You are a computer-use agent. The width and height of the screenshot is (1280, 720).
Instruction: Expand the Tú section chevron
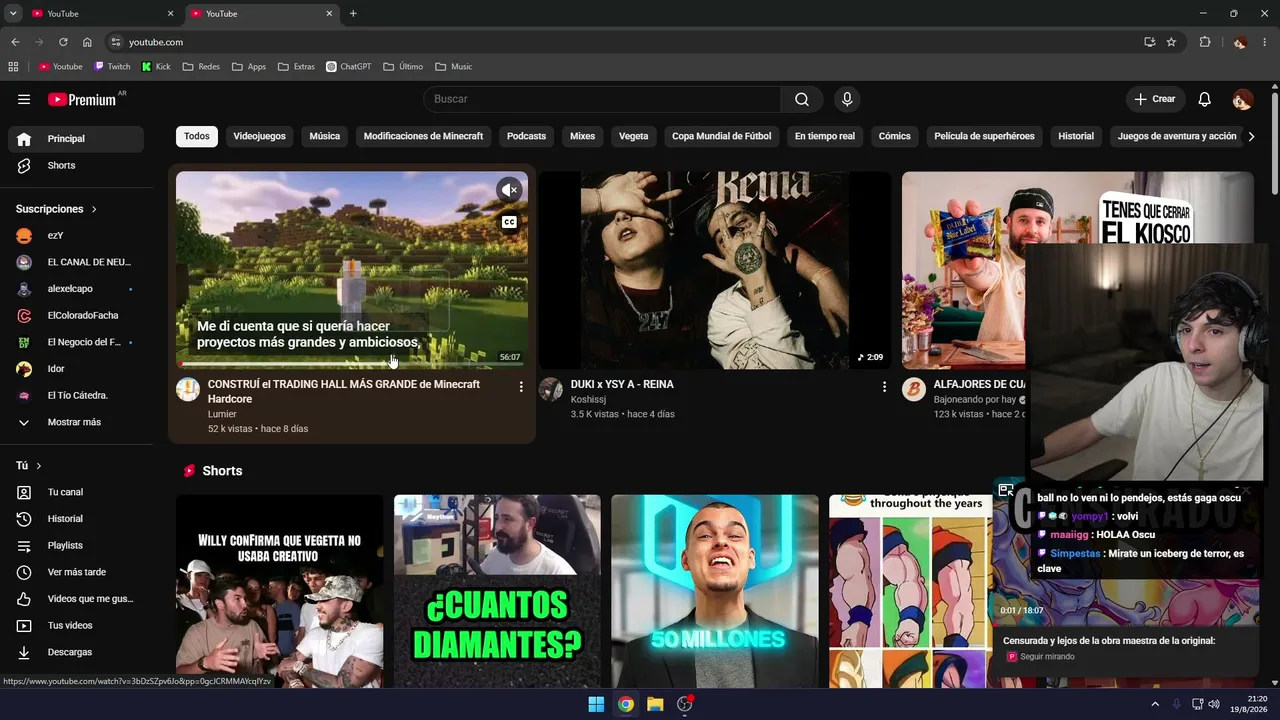[x=39, y=466]
